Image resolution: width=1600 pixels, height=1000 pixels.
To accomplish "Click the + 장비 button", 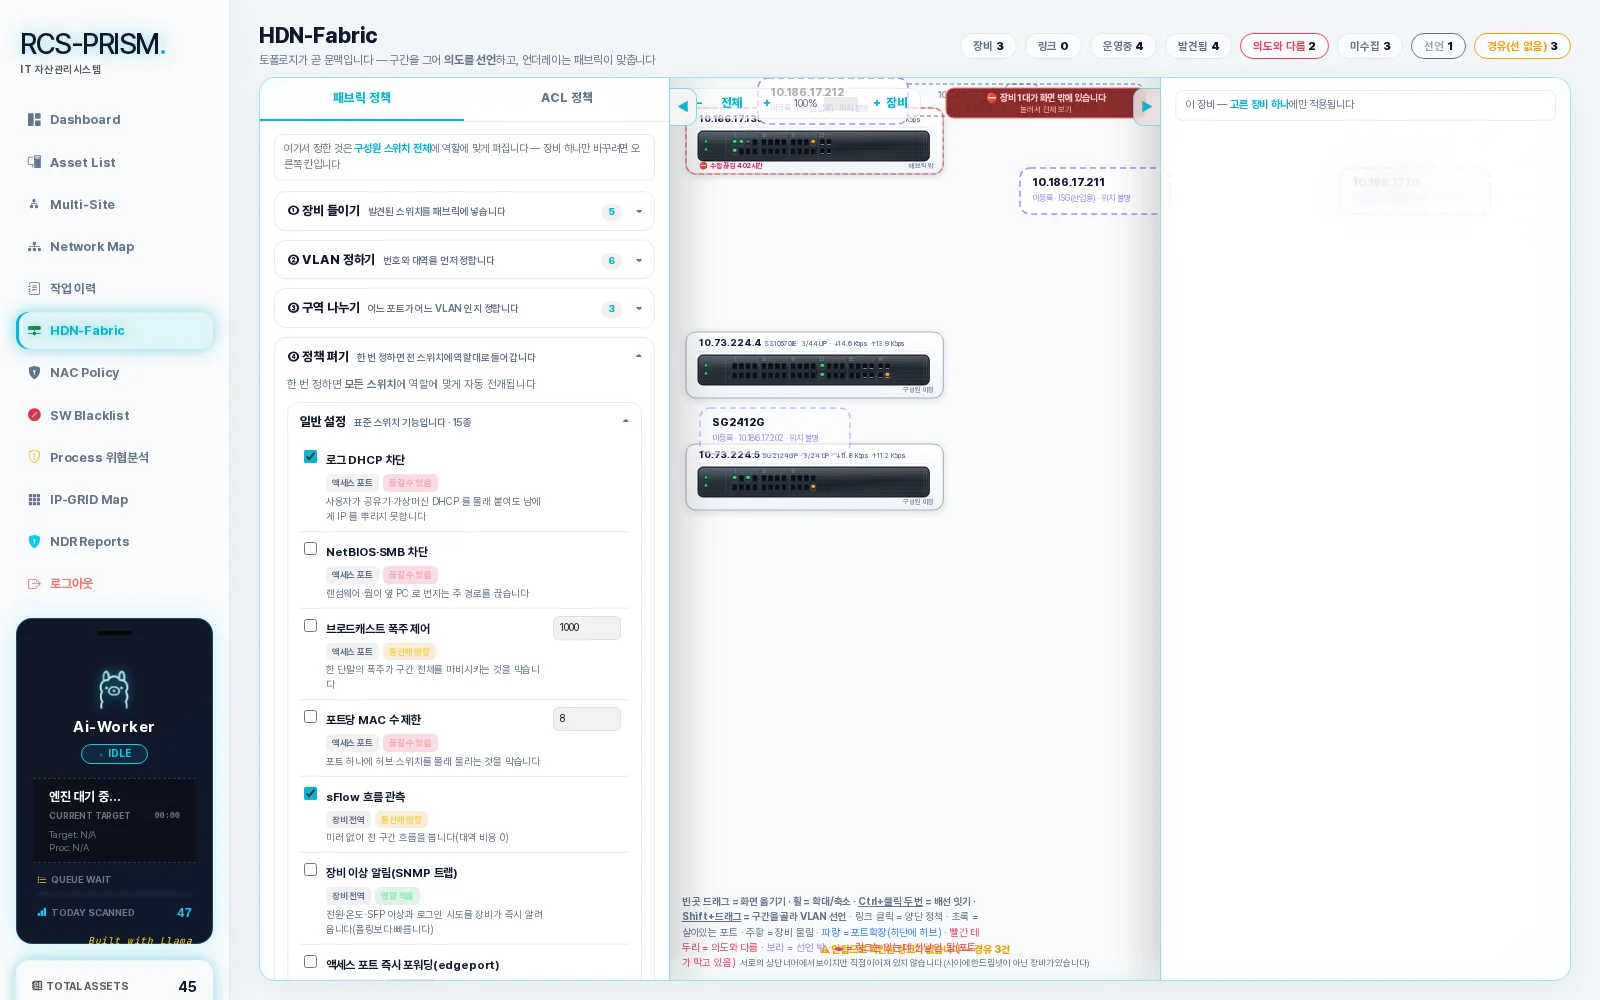I will [890, 103].
